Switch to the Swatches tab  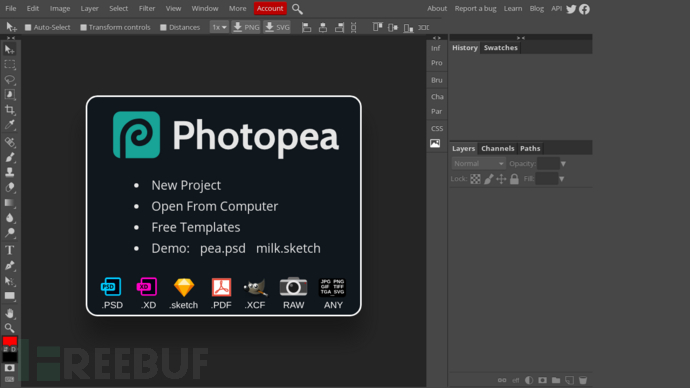500,48
